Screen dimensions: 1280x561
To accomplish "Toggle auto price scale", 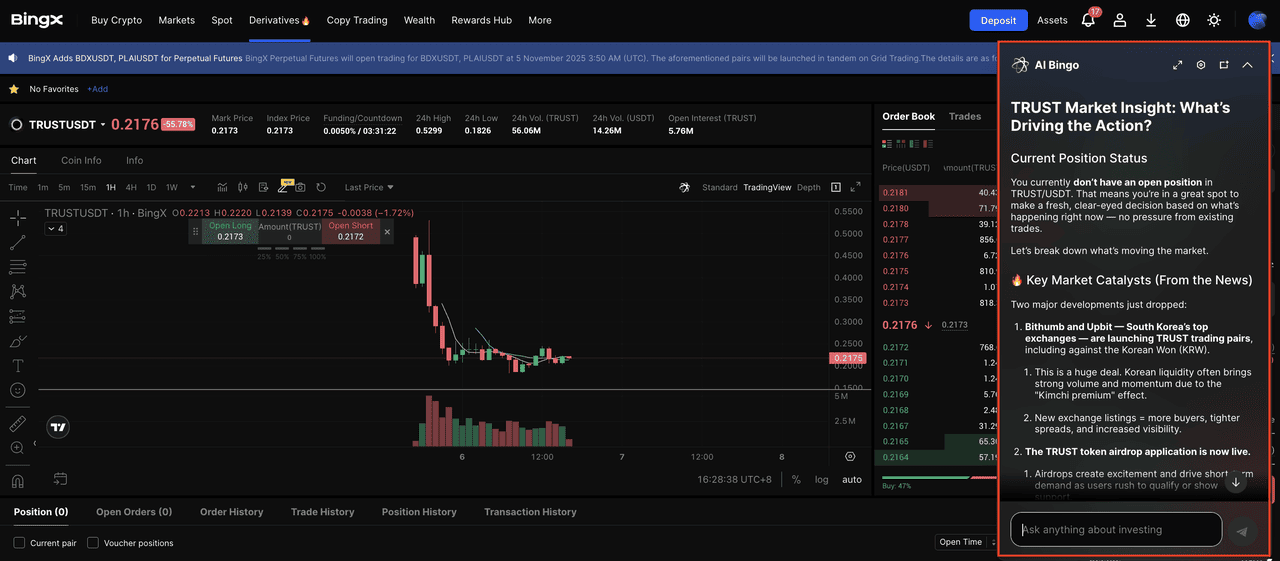I will click(x=852, y=480).
